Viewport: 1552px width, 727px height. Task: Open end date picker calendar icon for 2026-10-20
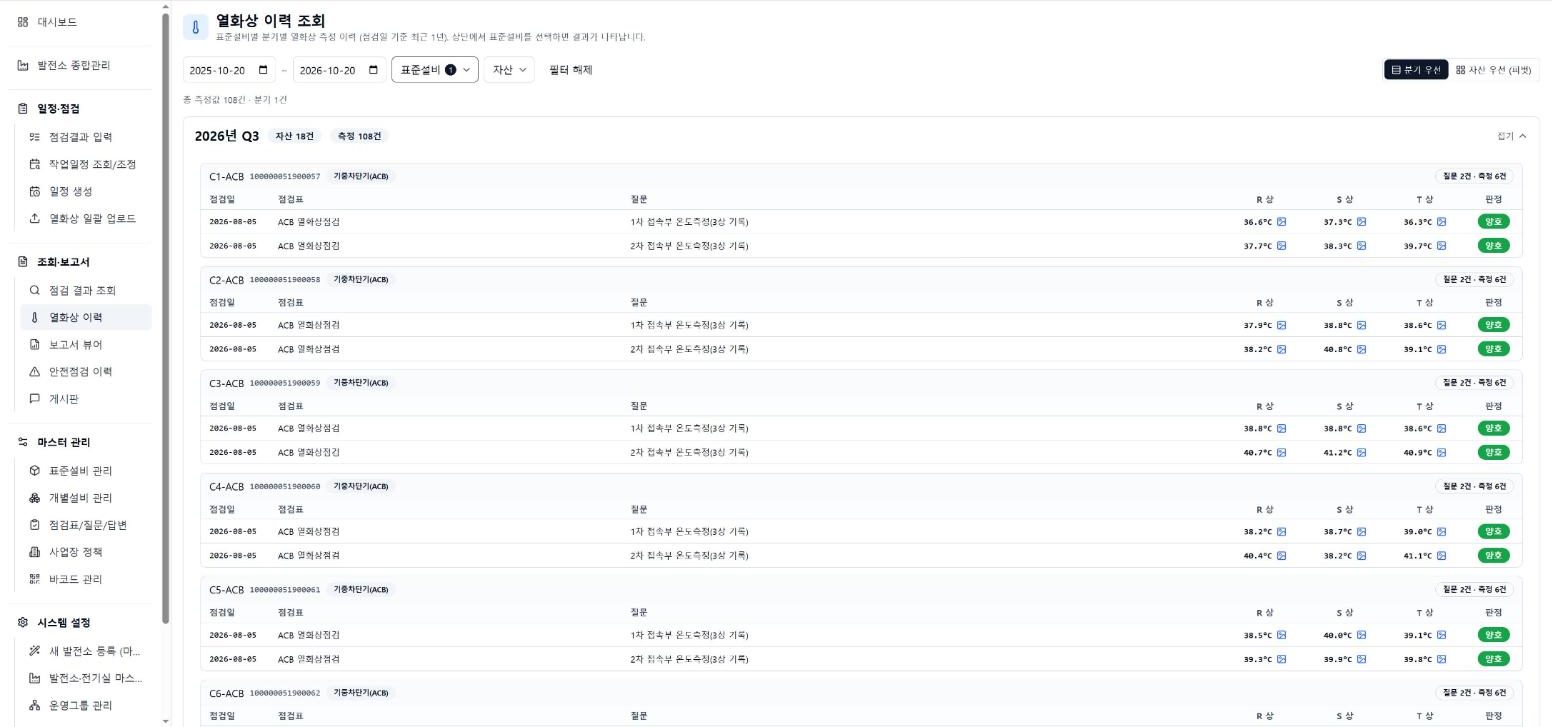point(374,70)
